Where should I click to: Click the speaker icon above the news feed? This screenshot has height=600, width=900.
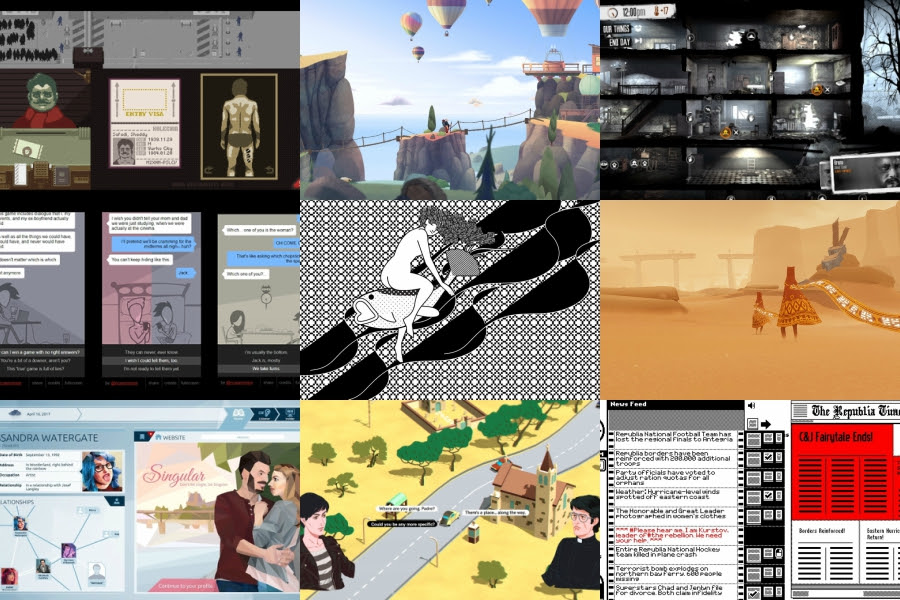[752, 407]
